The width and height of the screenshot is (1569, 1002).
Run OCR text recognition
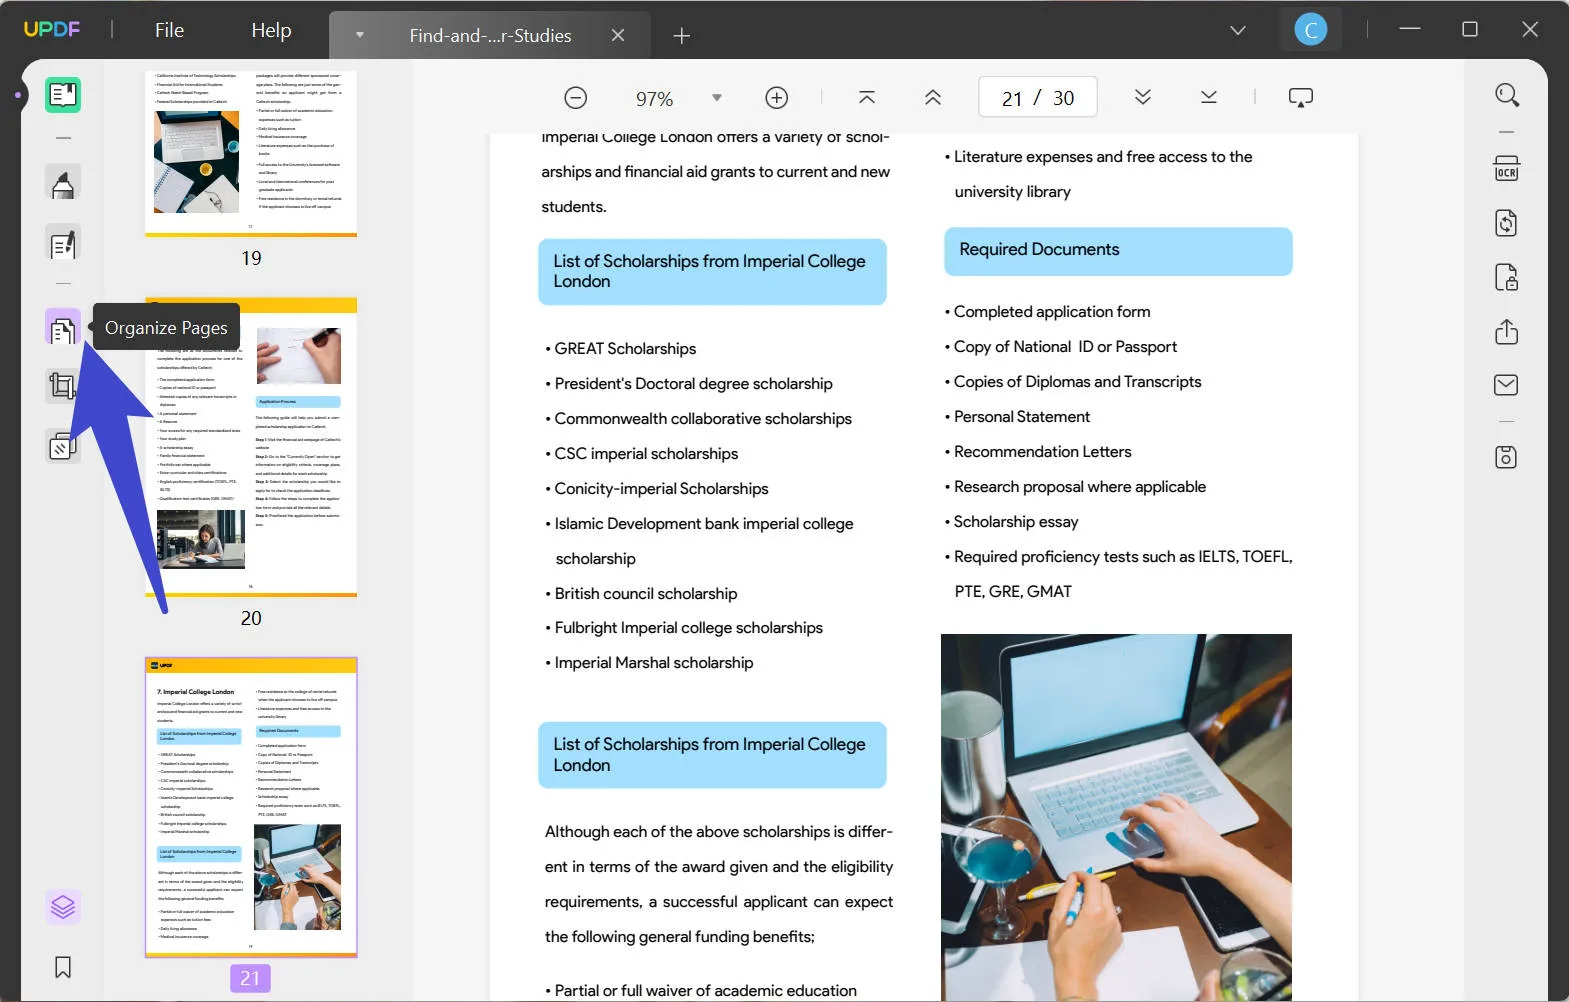[x=1507, y=168]
